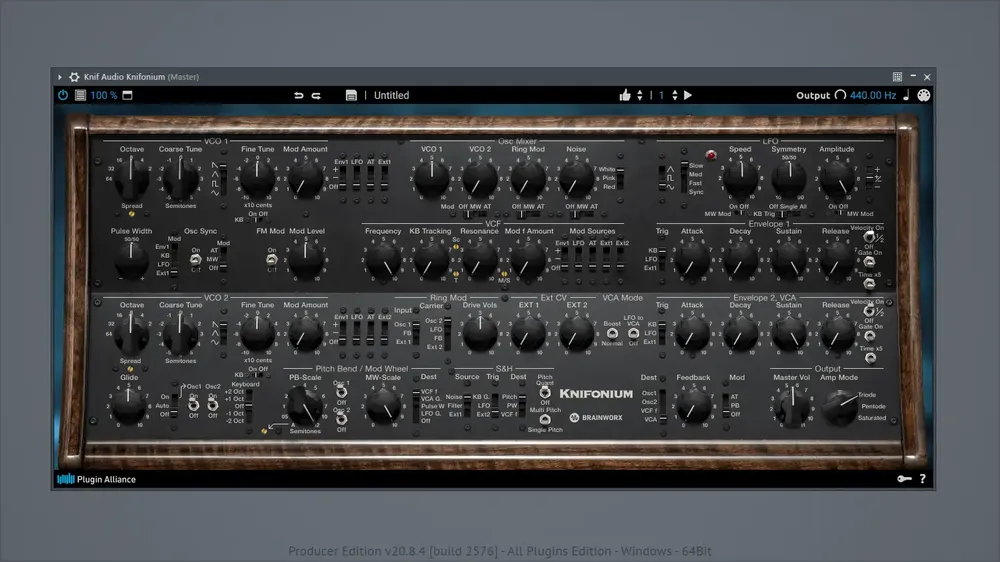Screen dimensions: 1000x562
Task: Click the Noise White/Pink/Red color switch
Action: (x=621, y=178)
